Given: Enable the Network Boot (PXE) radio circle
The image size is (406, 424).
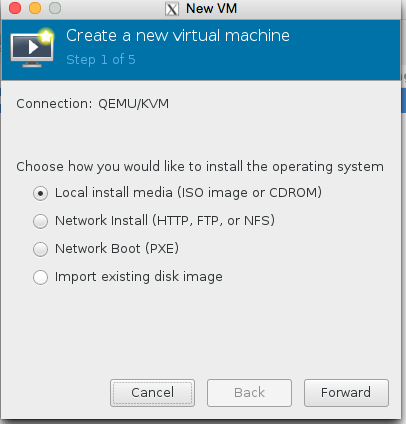Looking at the screenshot, I should pyautogui.click(x=40, y=249).
